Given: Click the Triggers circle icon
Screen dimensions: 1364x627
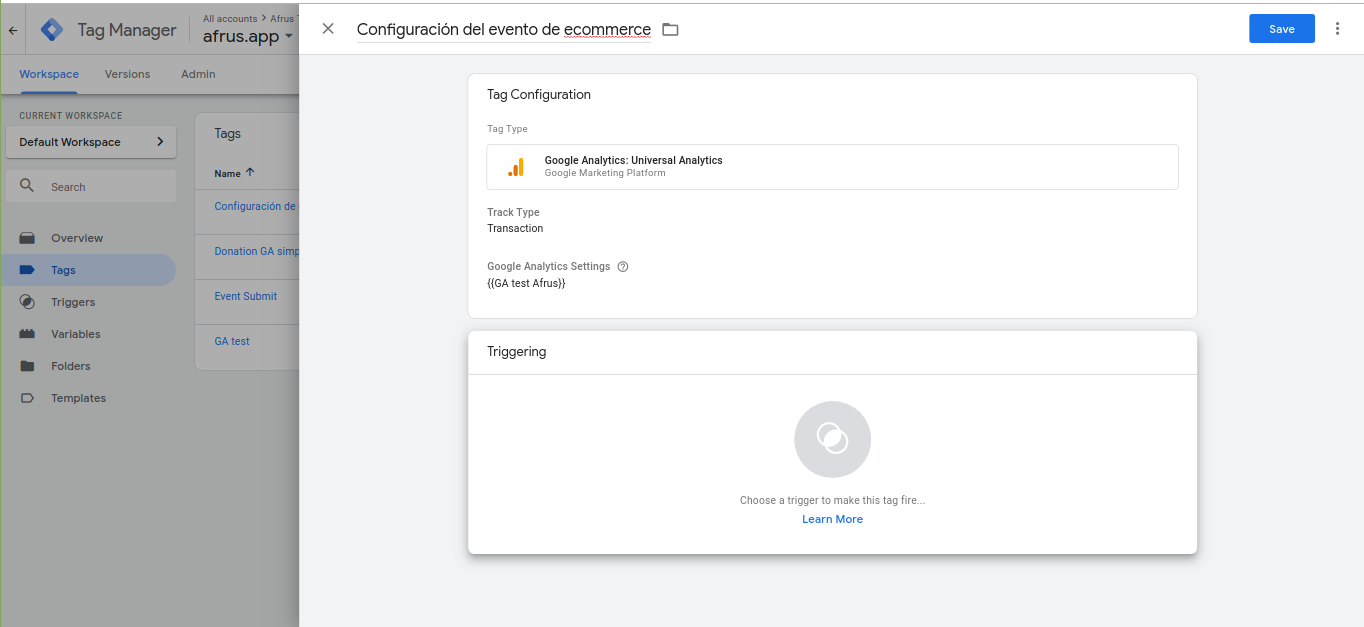Looking at the screenshot, I should (27, 302).
